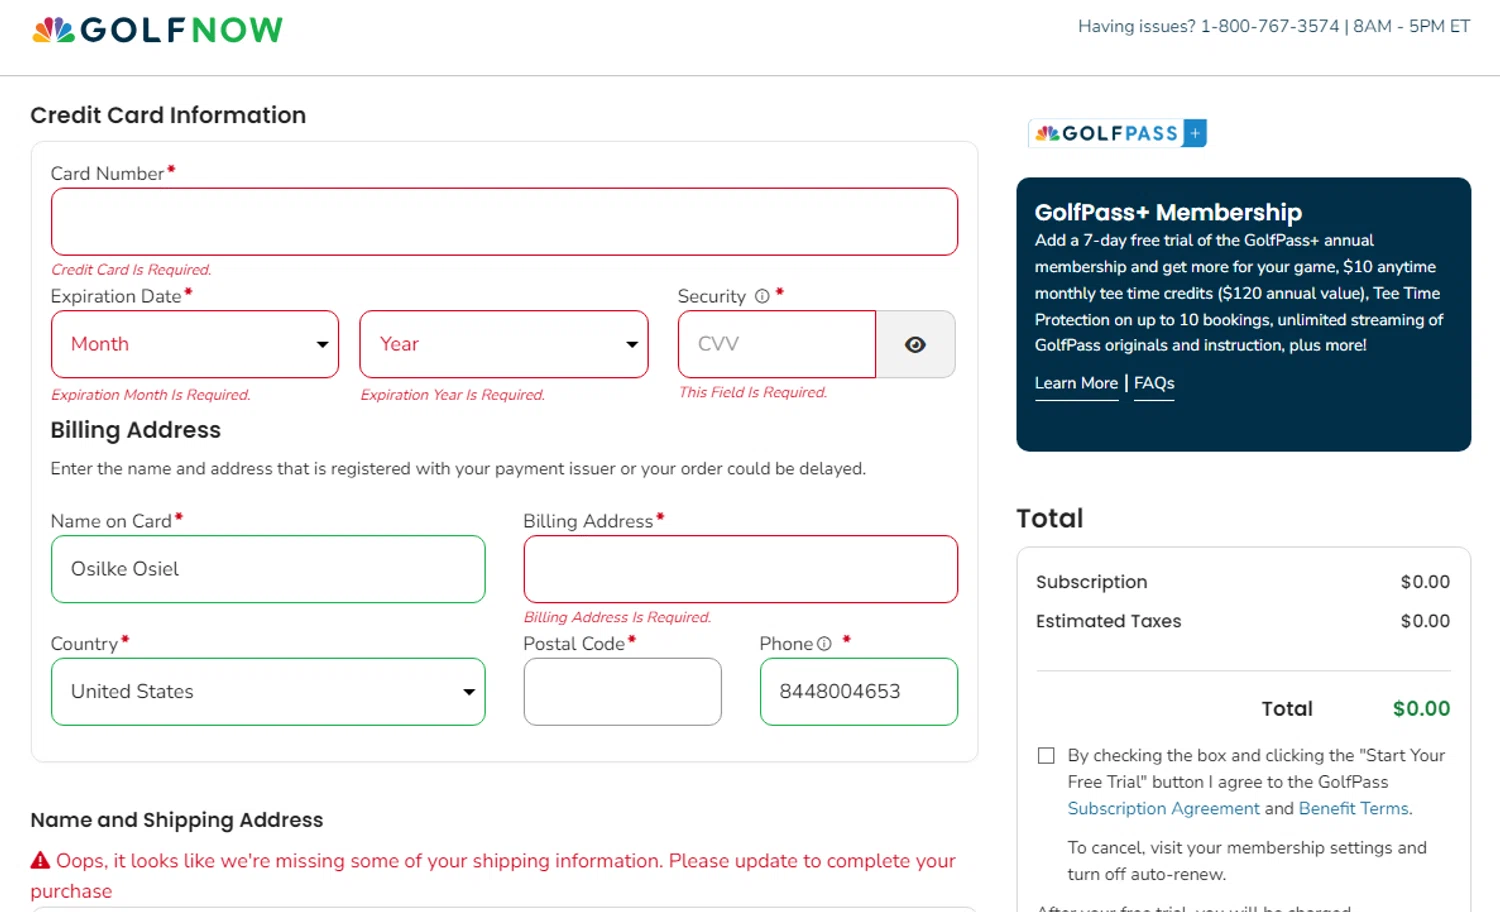1500x912 pixels.
Task: Open the Subscription Agreement link
Action: (x=1163, y=808)
